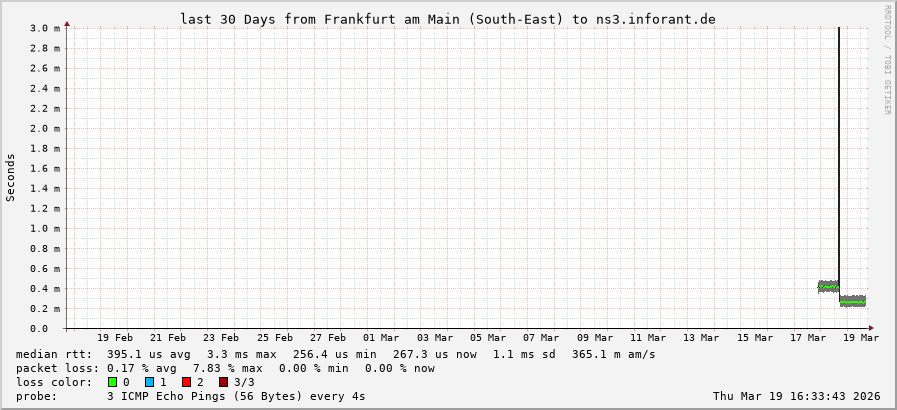
Task: Select the 01 Mar date label
Action: click(381, 338)
